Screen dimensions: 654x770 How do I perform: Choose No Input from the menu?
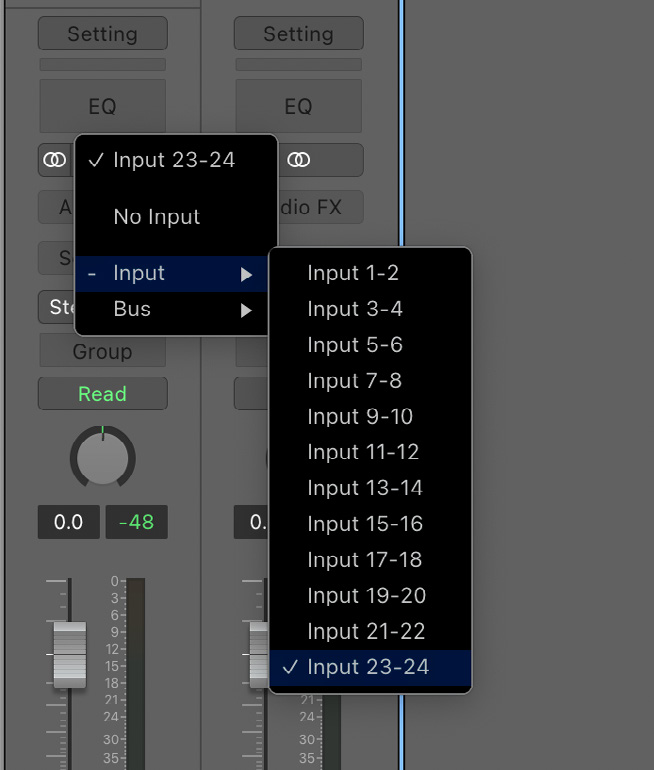[176, 217]
